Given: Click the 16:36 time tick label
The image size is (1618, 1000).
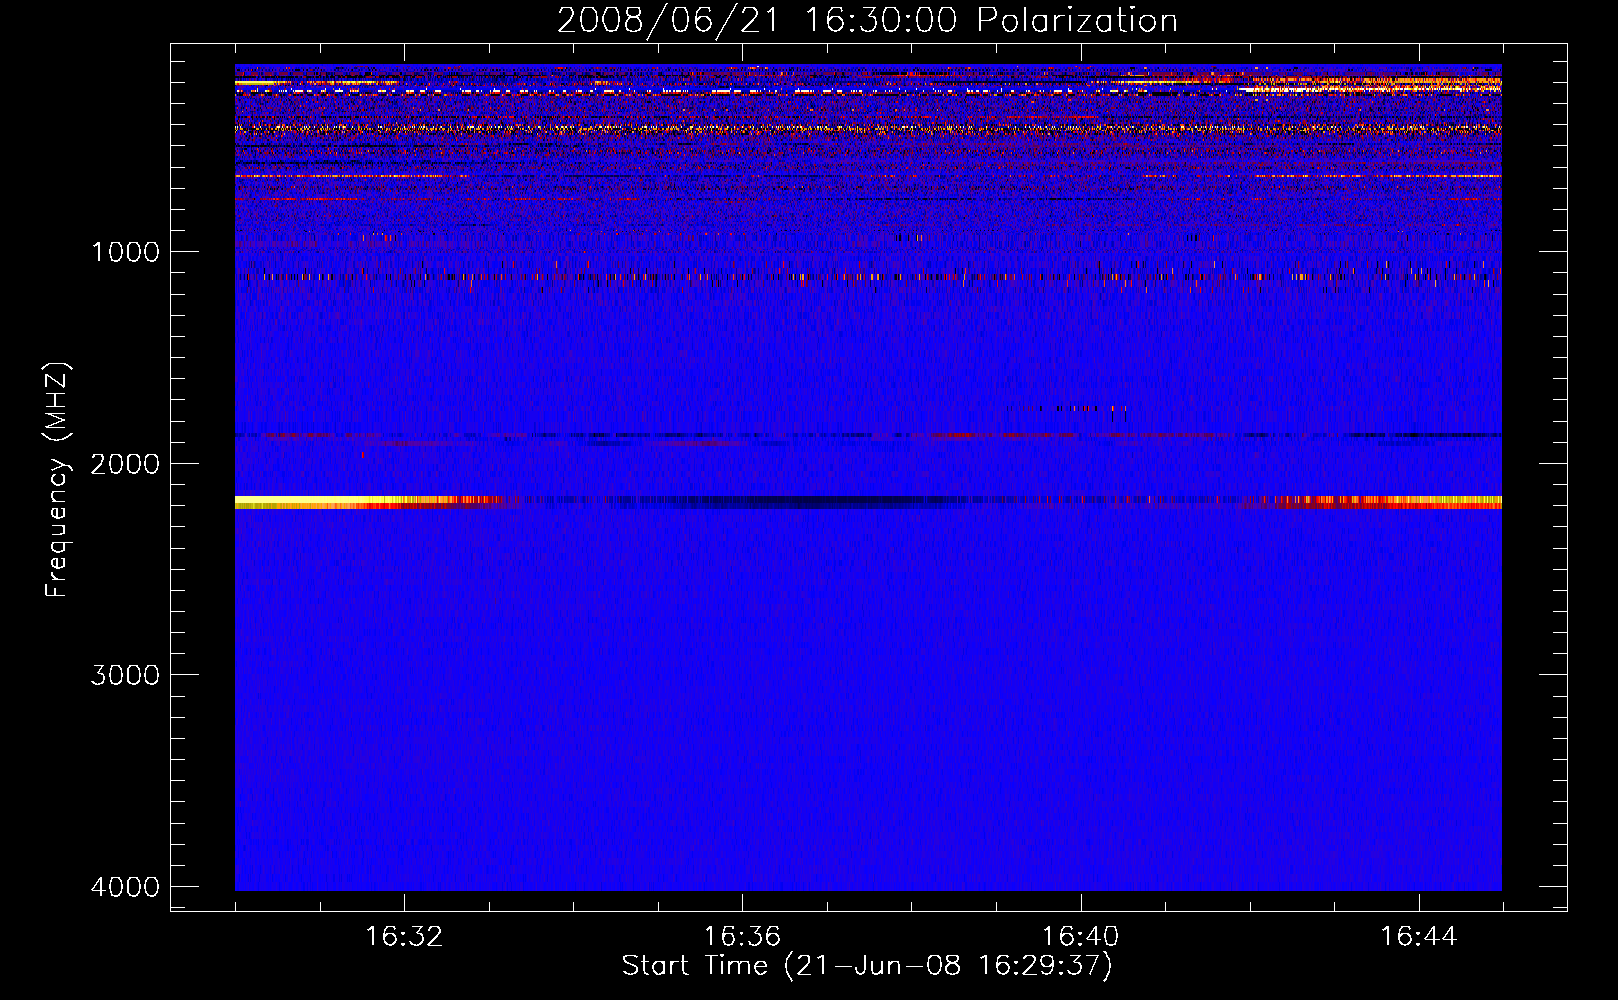Looking at the screenshot, I should pyautogui.click(x=742, y=937).
